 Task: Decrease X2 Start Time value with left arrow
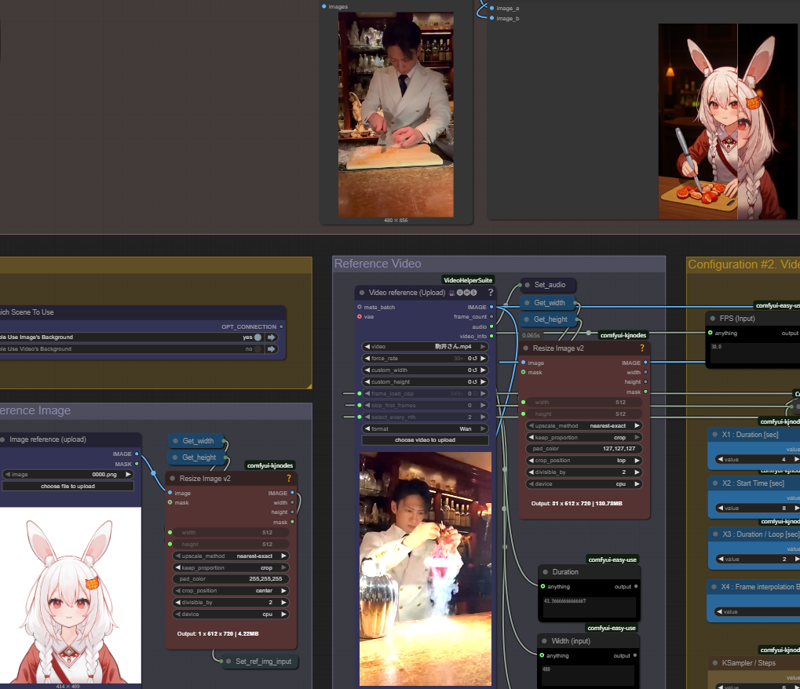(x=720, y=508)
